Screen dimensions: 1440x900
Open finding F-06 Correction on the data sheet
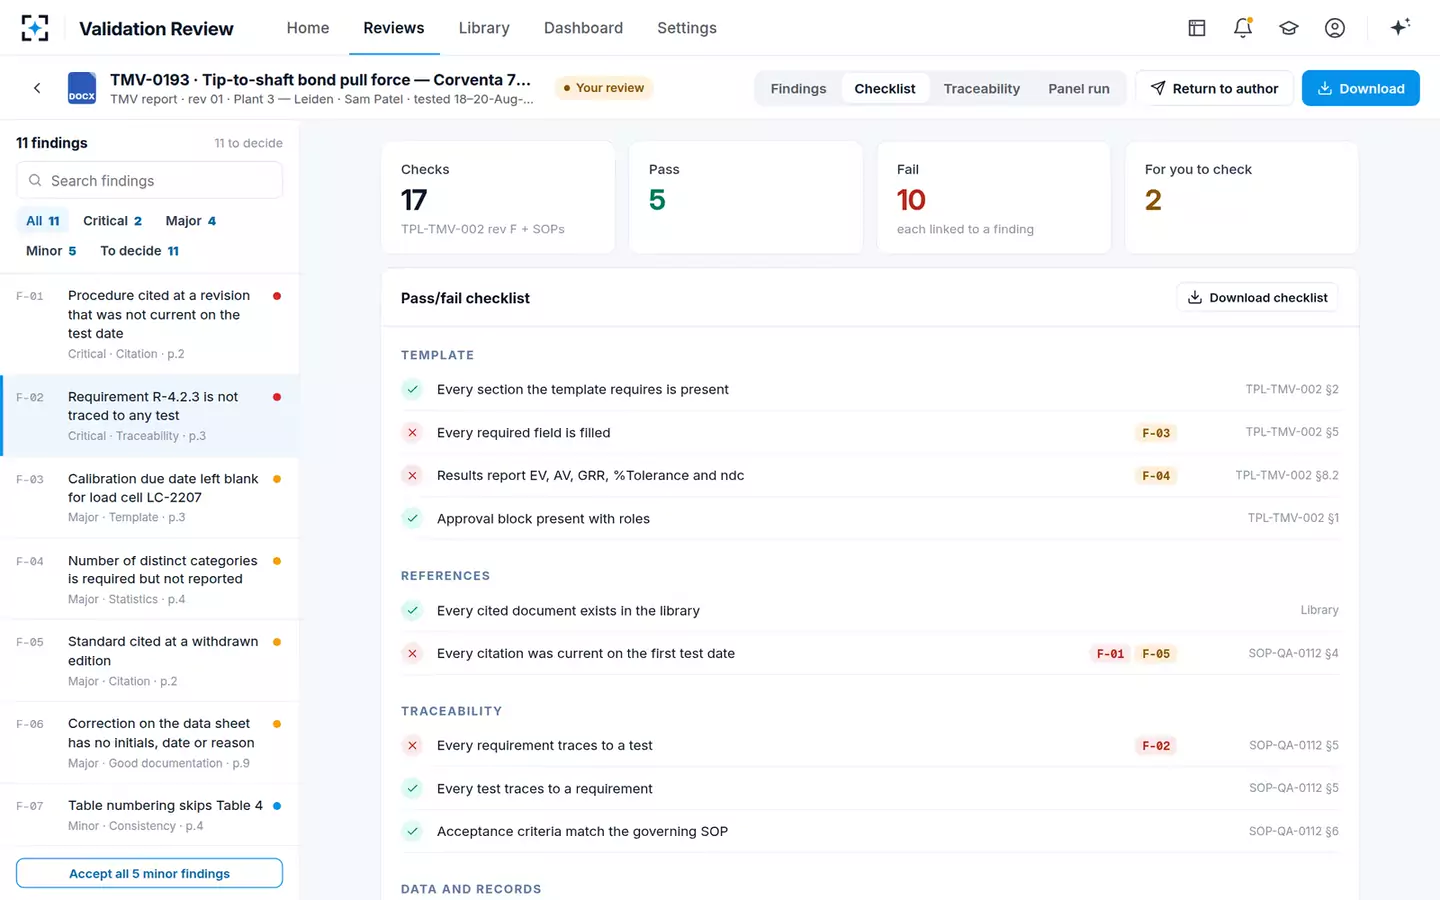[150, 743]
